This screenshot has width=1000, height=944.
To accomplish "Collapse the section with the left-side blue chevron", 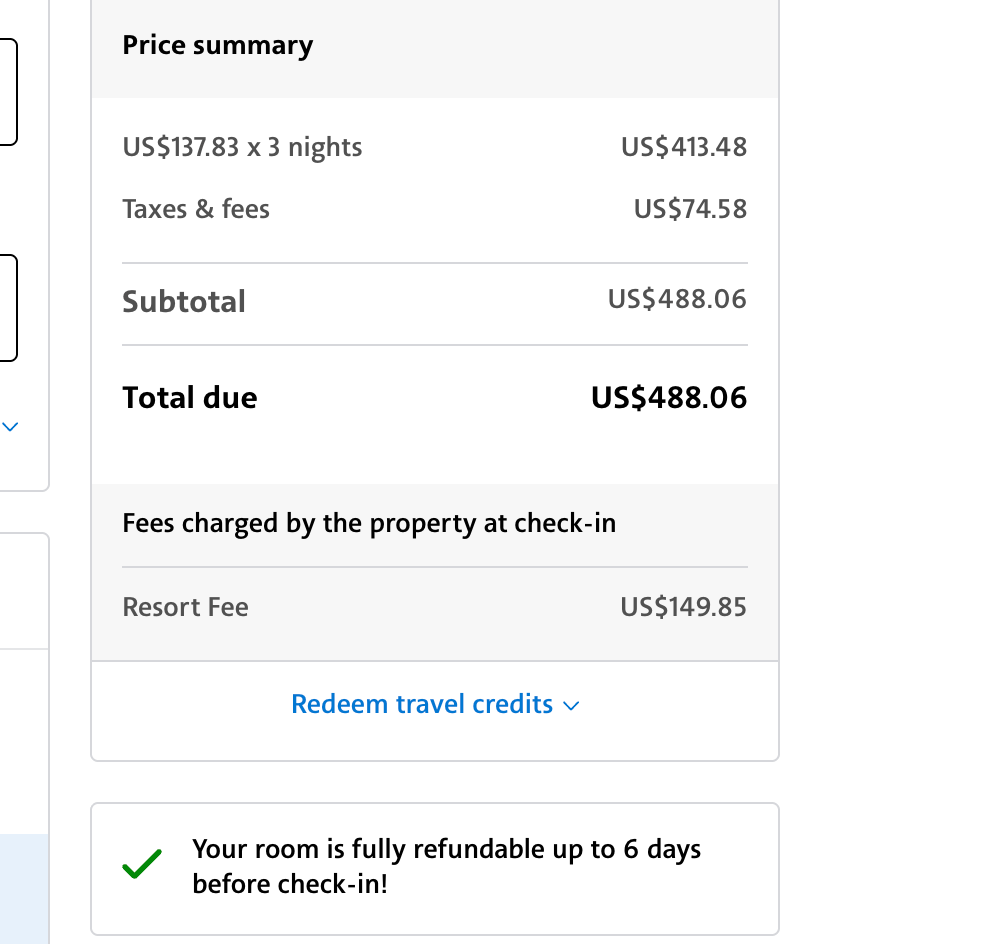I will (10, 426).
